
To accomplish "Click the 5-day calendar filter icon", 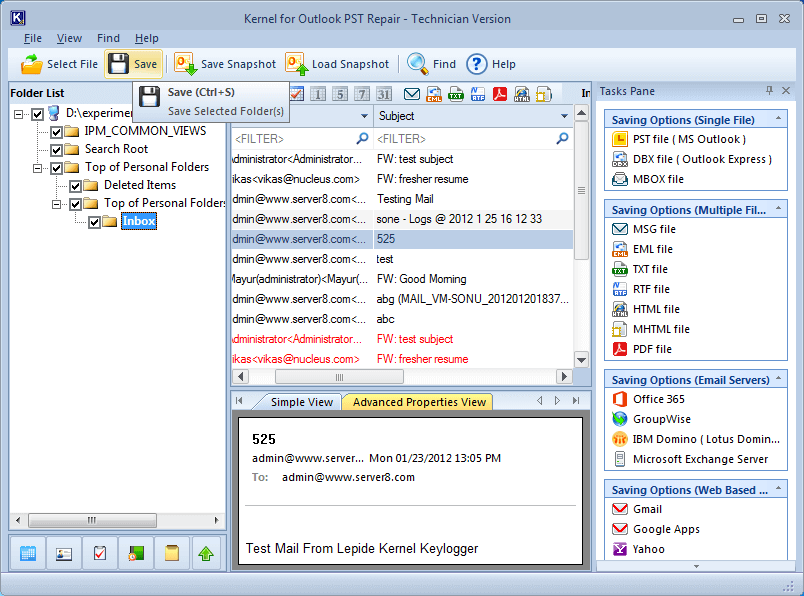I will (x=340, y=94).
